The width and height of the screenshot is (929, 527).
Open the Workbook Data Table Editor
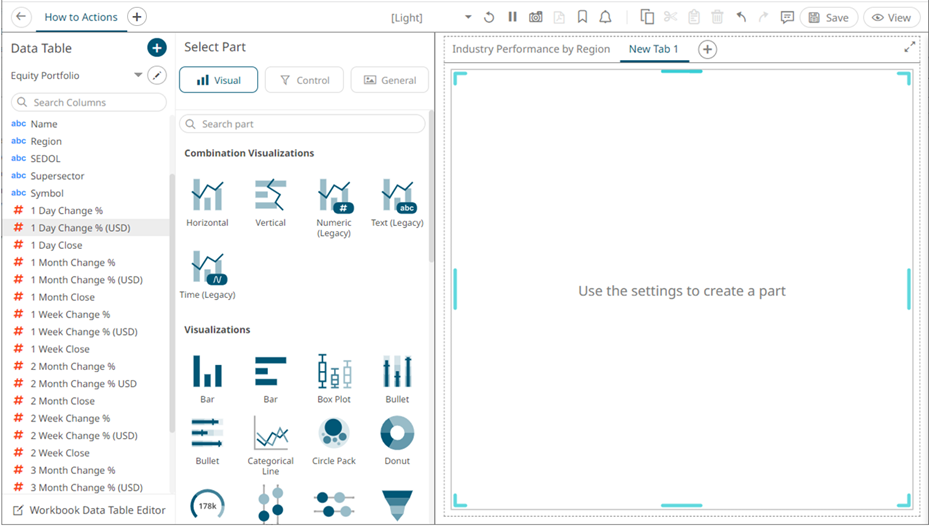click(x=87, y=510)
